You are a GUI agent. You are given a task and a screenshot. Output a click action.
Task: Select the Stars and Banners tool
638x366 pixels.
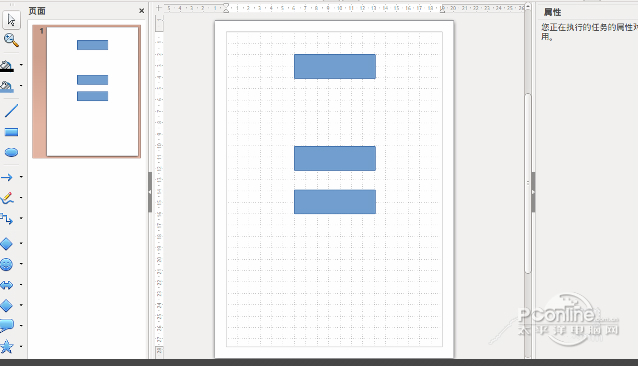[x=7, y=346]
